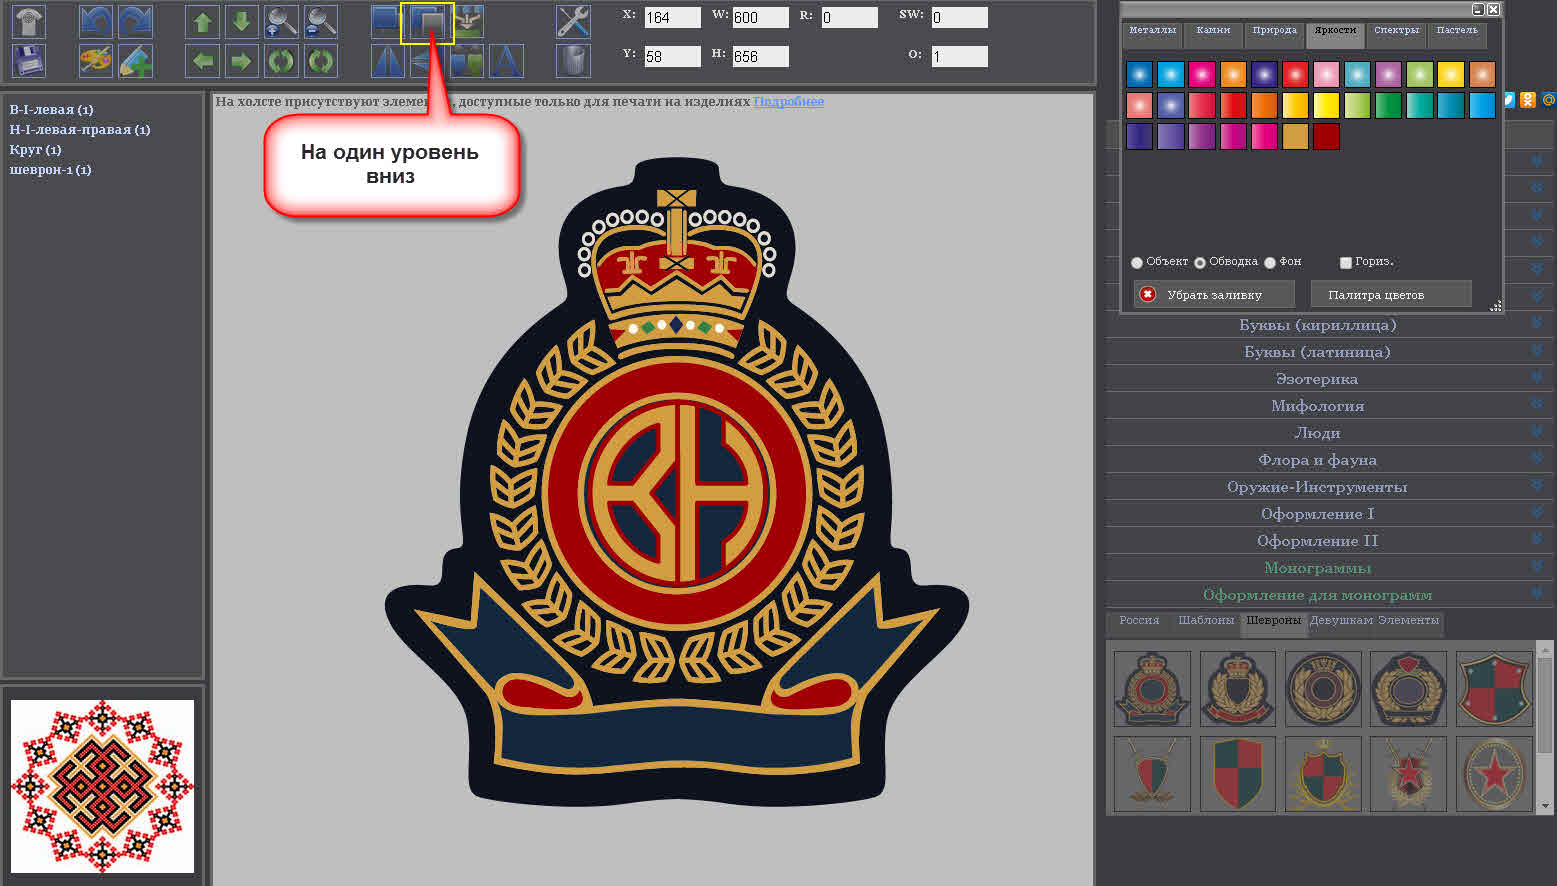This screenshot has width=1557, height=886.
Task: Select the 'Фон' radio button
Action: click(x=1270, y=263)
